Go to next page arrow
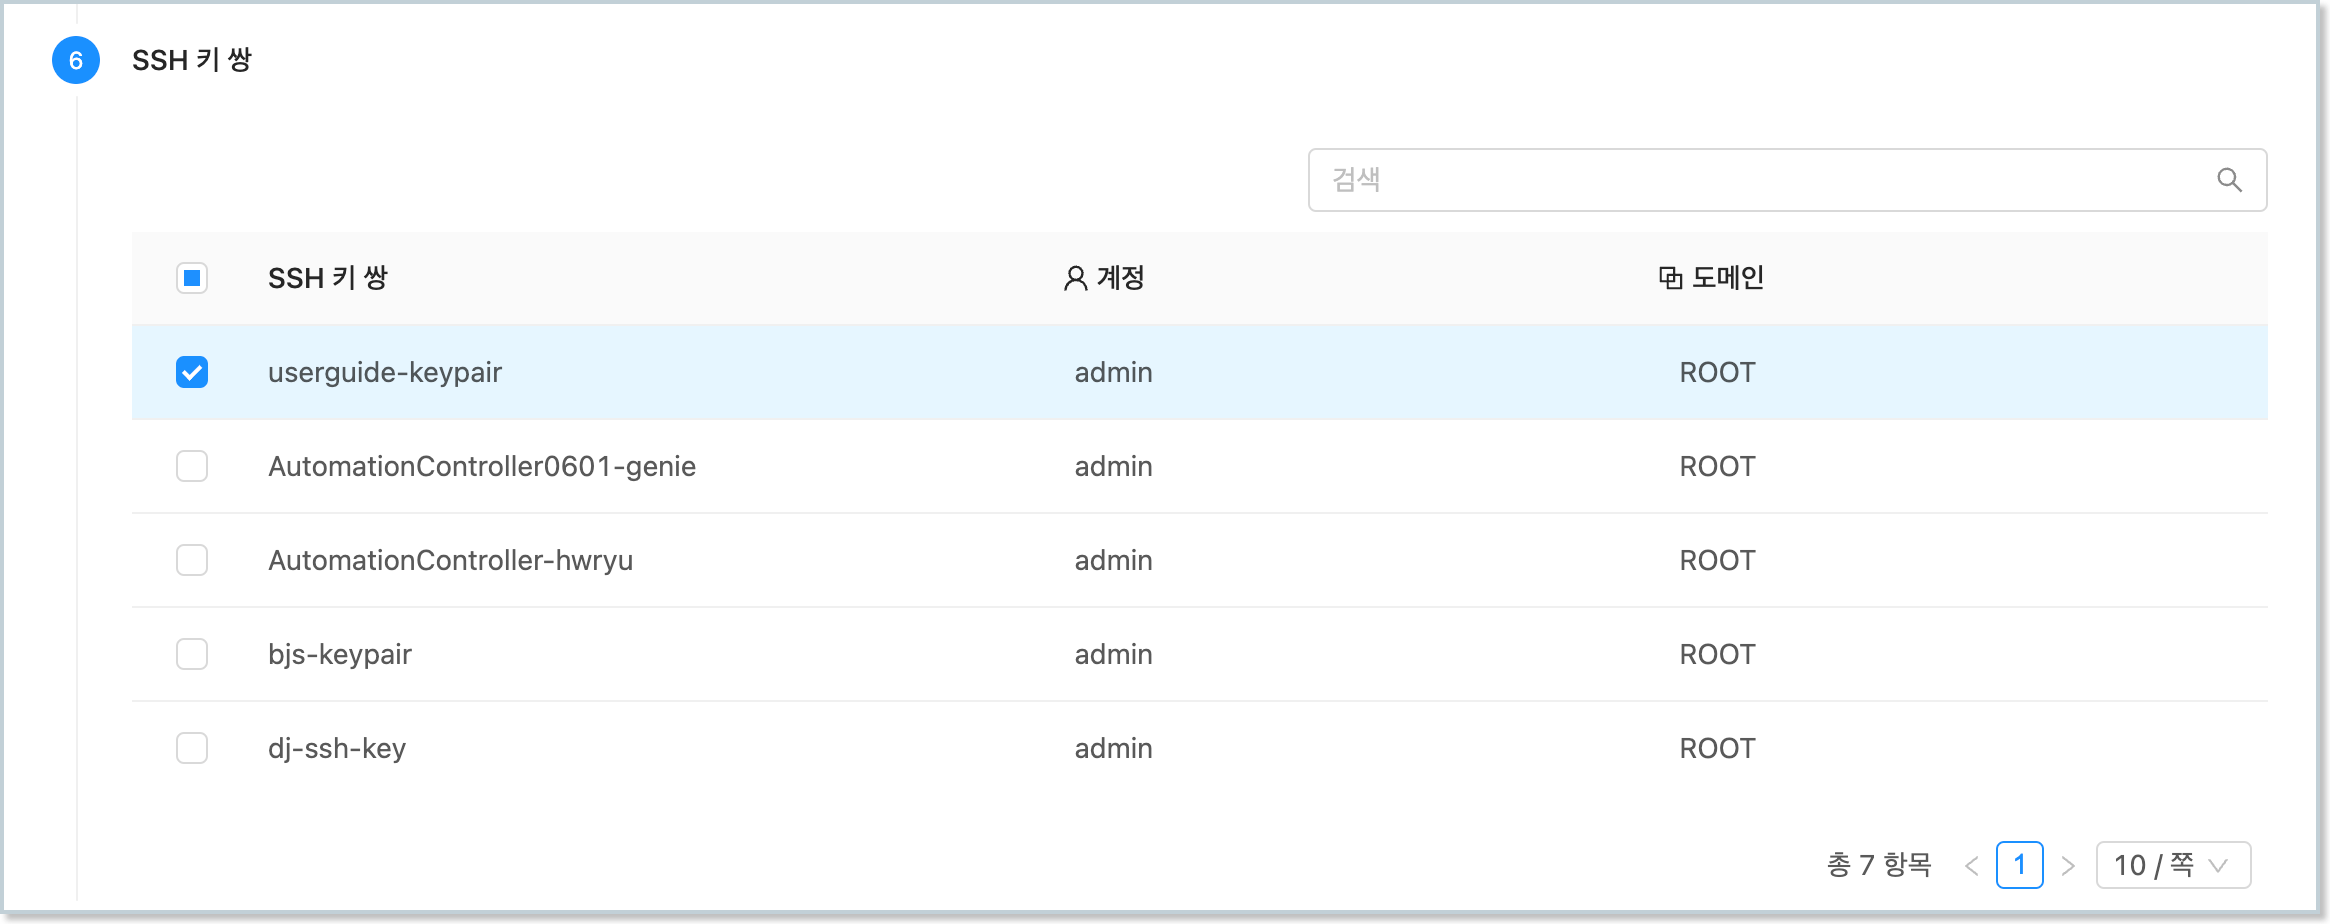Viewport: 2330px width, 924px height. click(2068, 866)
